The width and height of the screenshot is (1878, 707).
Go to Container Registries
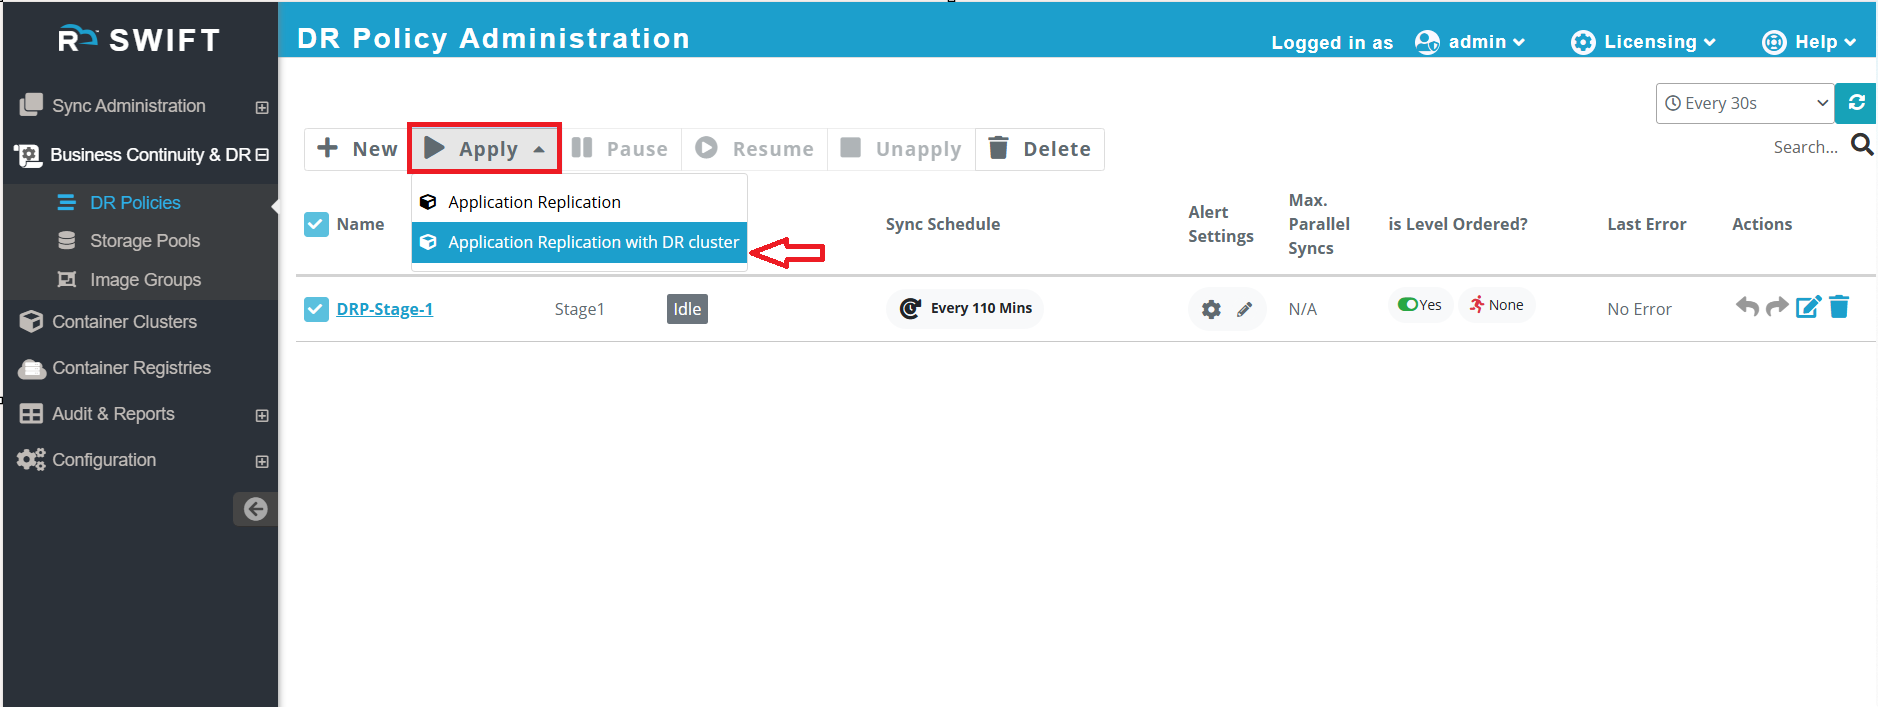pos(131,368)
